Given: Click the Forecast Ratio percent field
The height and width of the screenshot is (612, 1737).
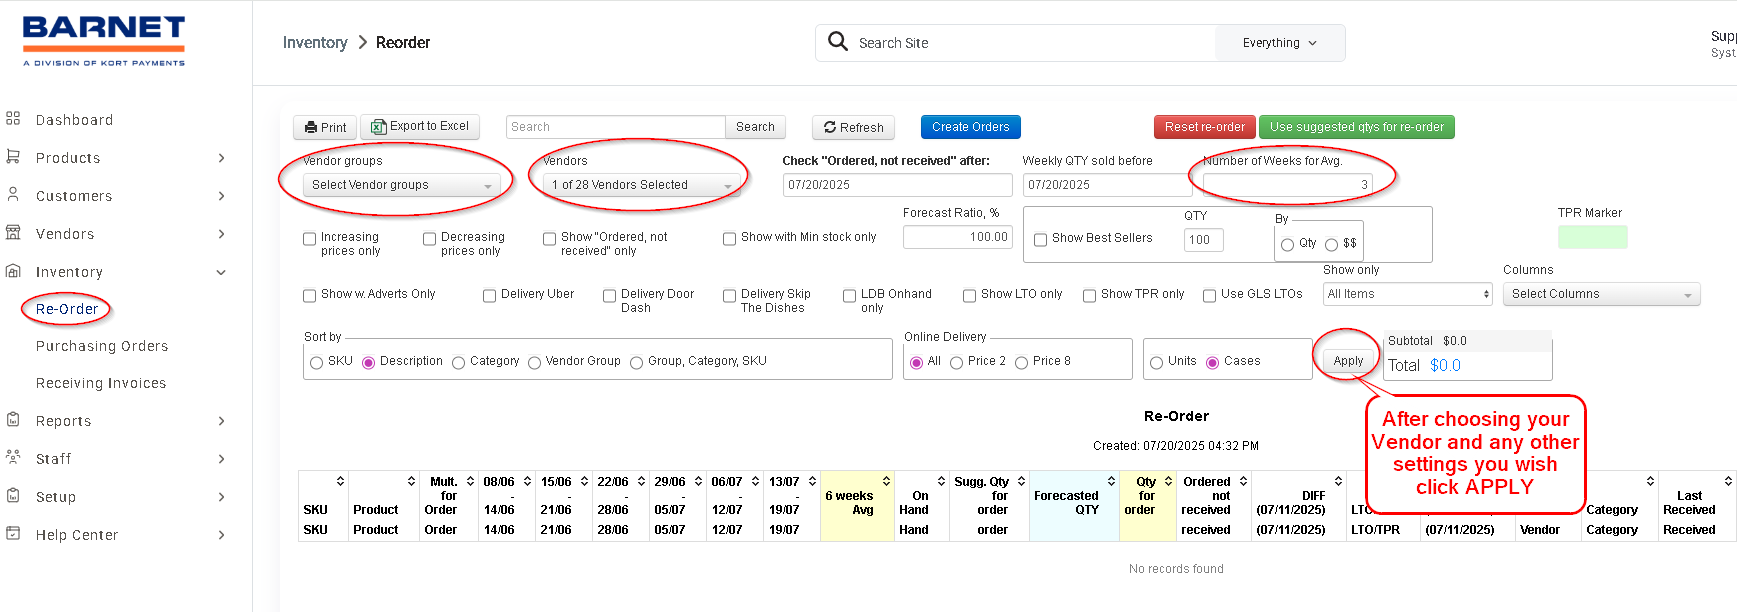Looking at the screenshot, I should [x=958, y=237].
